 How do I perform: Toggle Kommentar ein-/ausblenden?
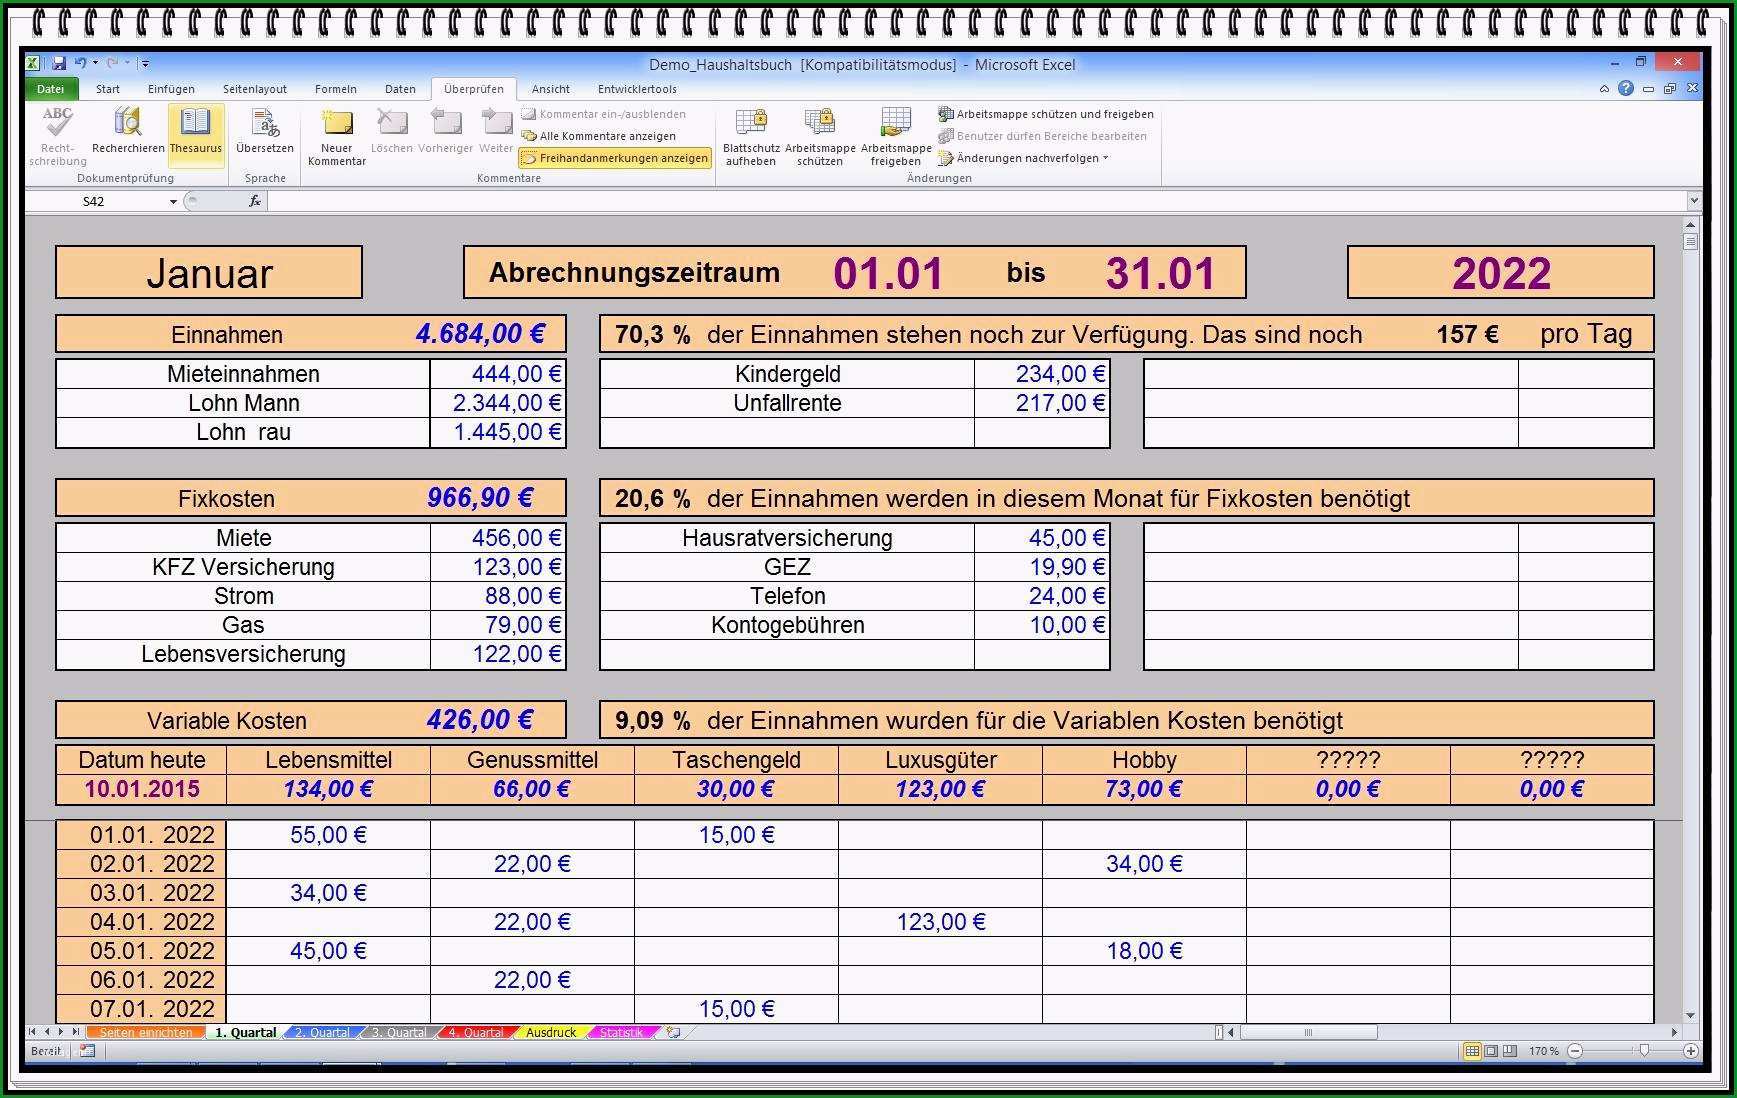pos(604,114)
